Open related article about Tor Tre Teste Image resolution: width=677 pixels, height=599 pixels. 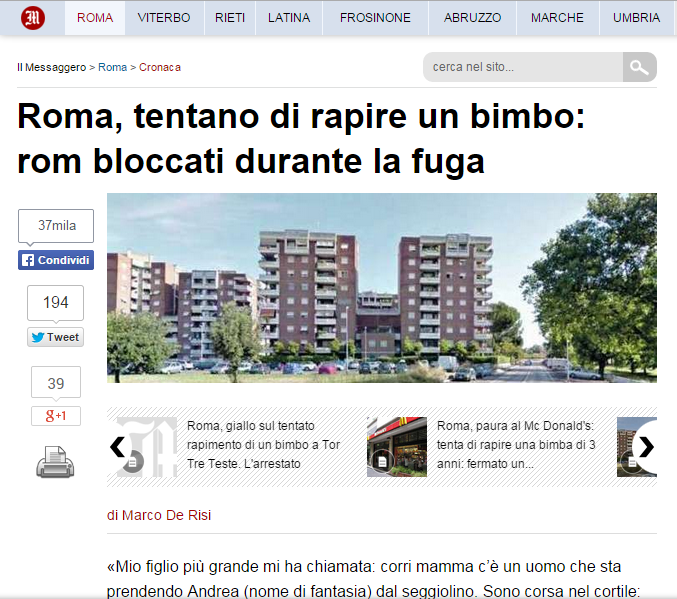coord(263,445)
